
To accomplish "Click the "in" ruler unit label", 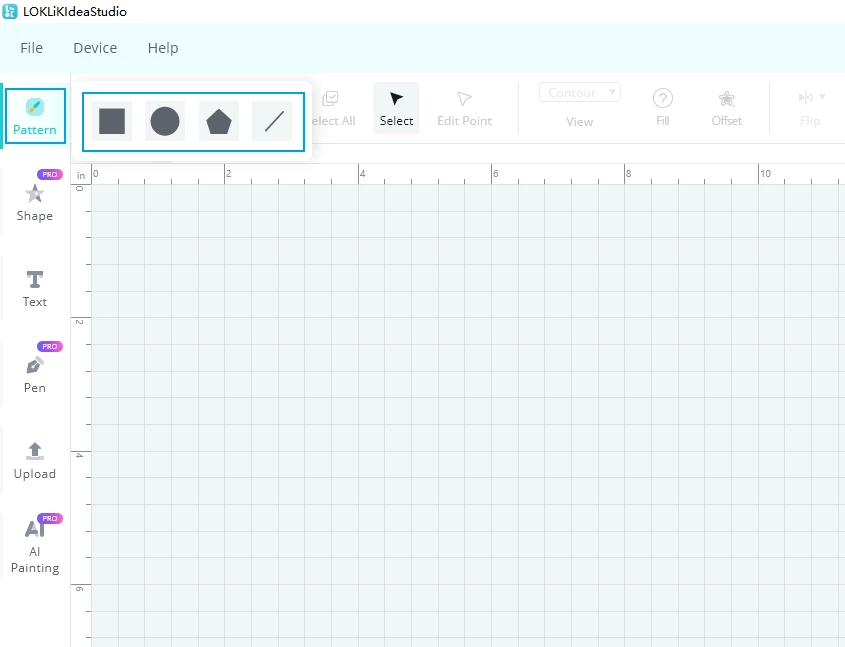I will pyautogui.click(x=81, y=175).
